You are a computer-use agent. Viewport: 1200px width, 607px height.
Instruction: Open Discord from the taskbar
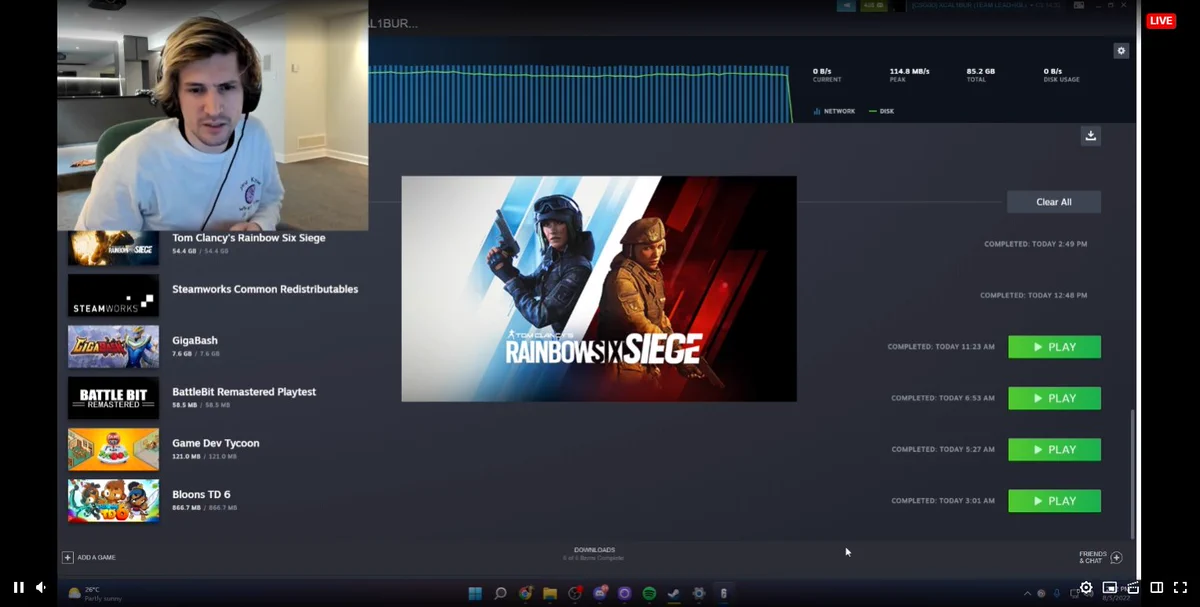600,593
